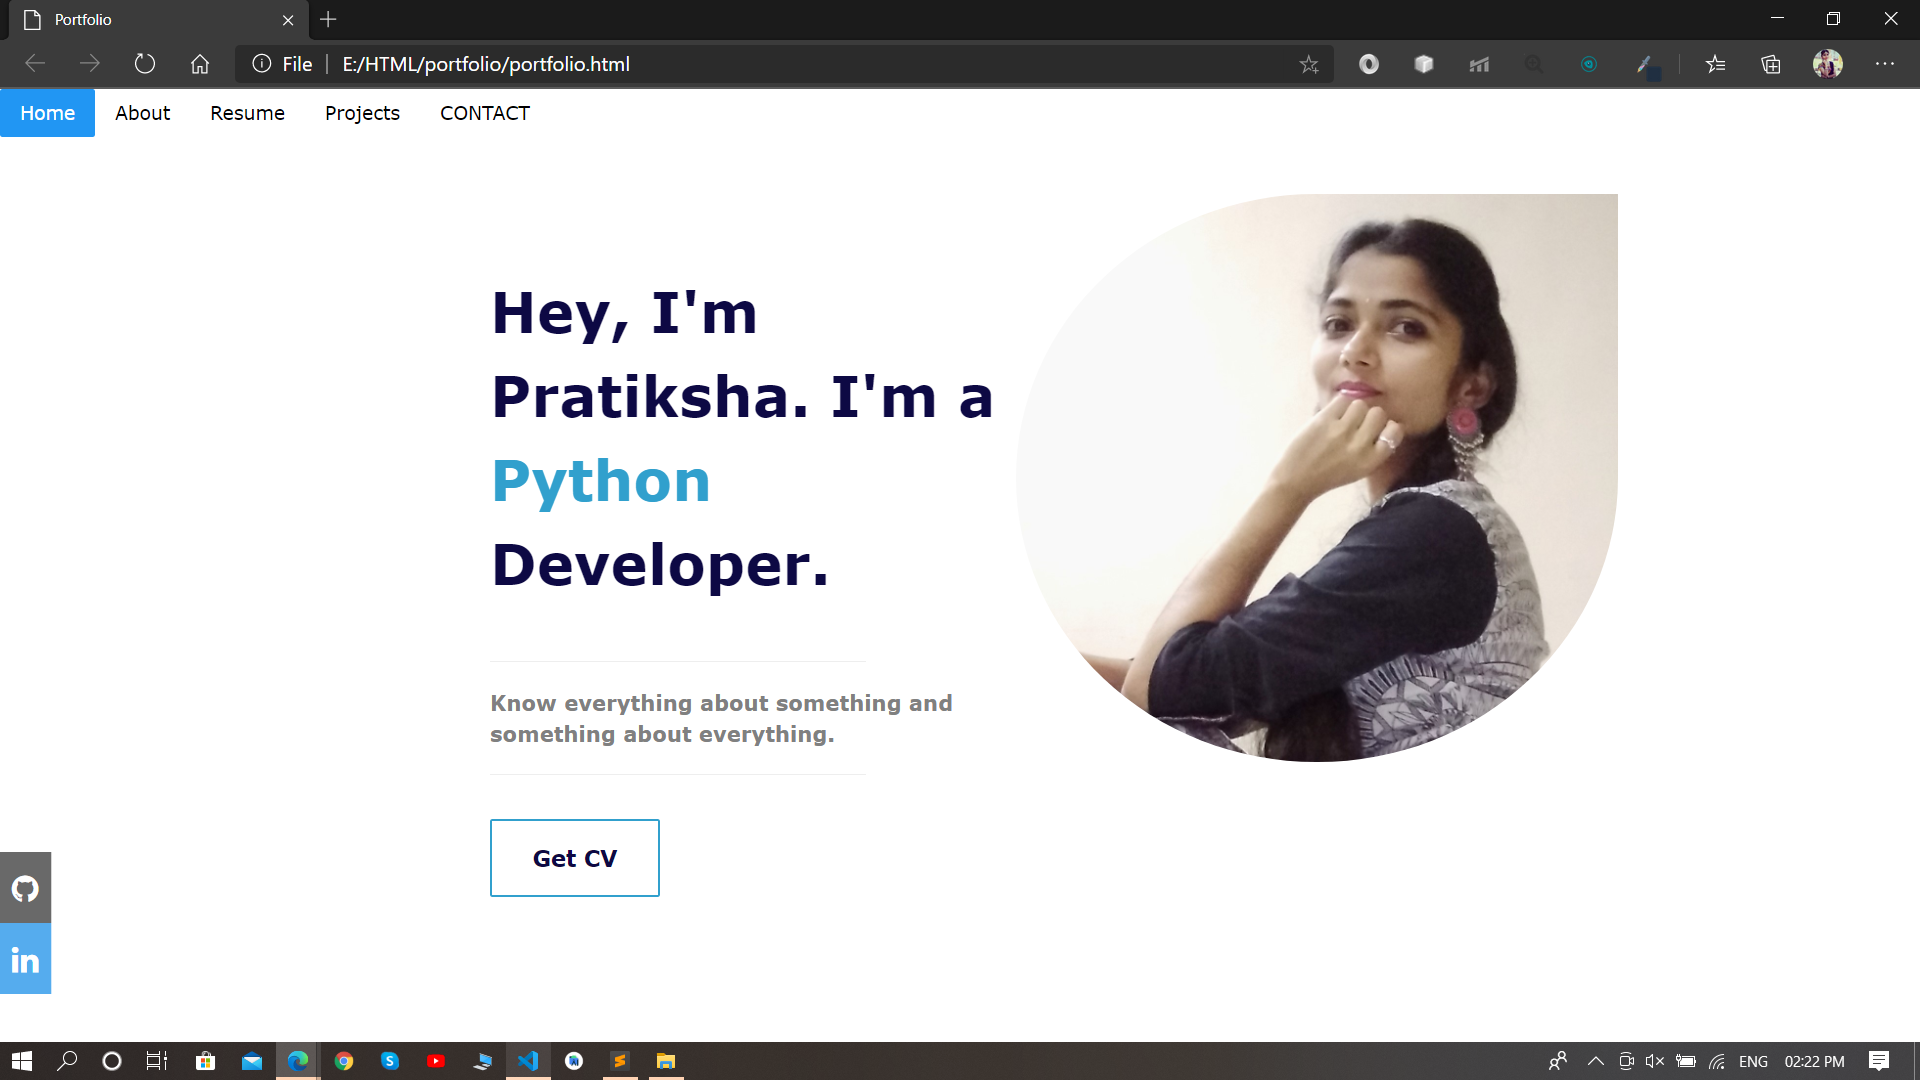
Task: Open the LinkedIn profile via sidebar icon
Action: point(25,958)
